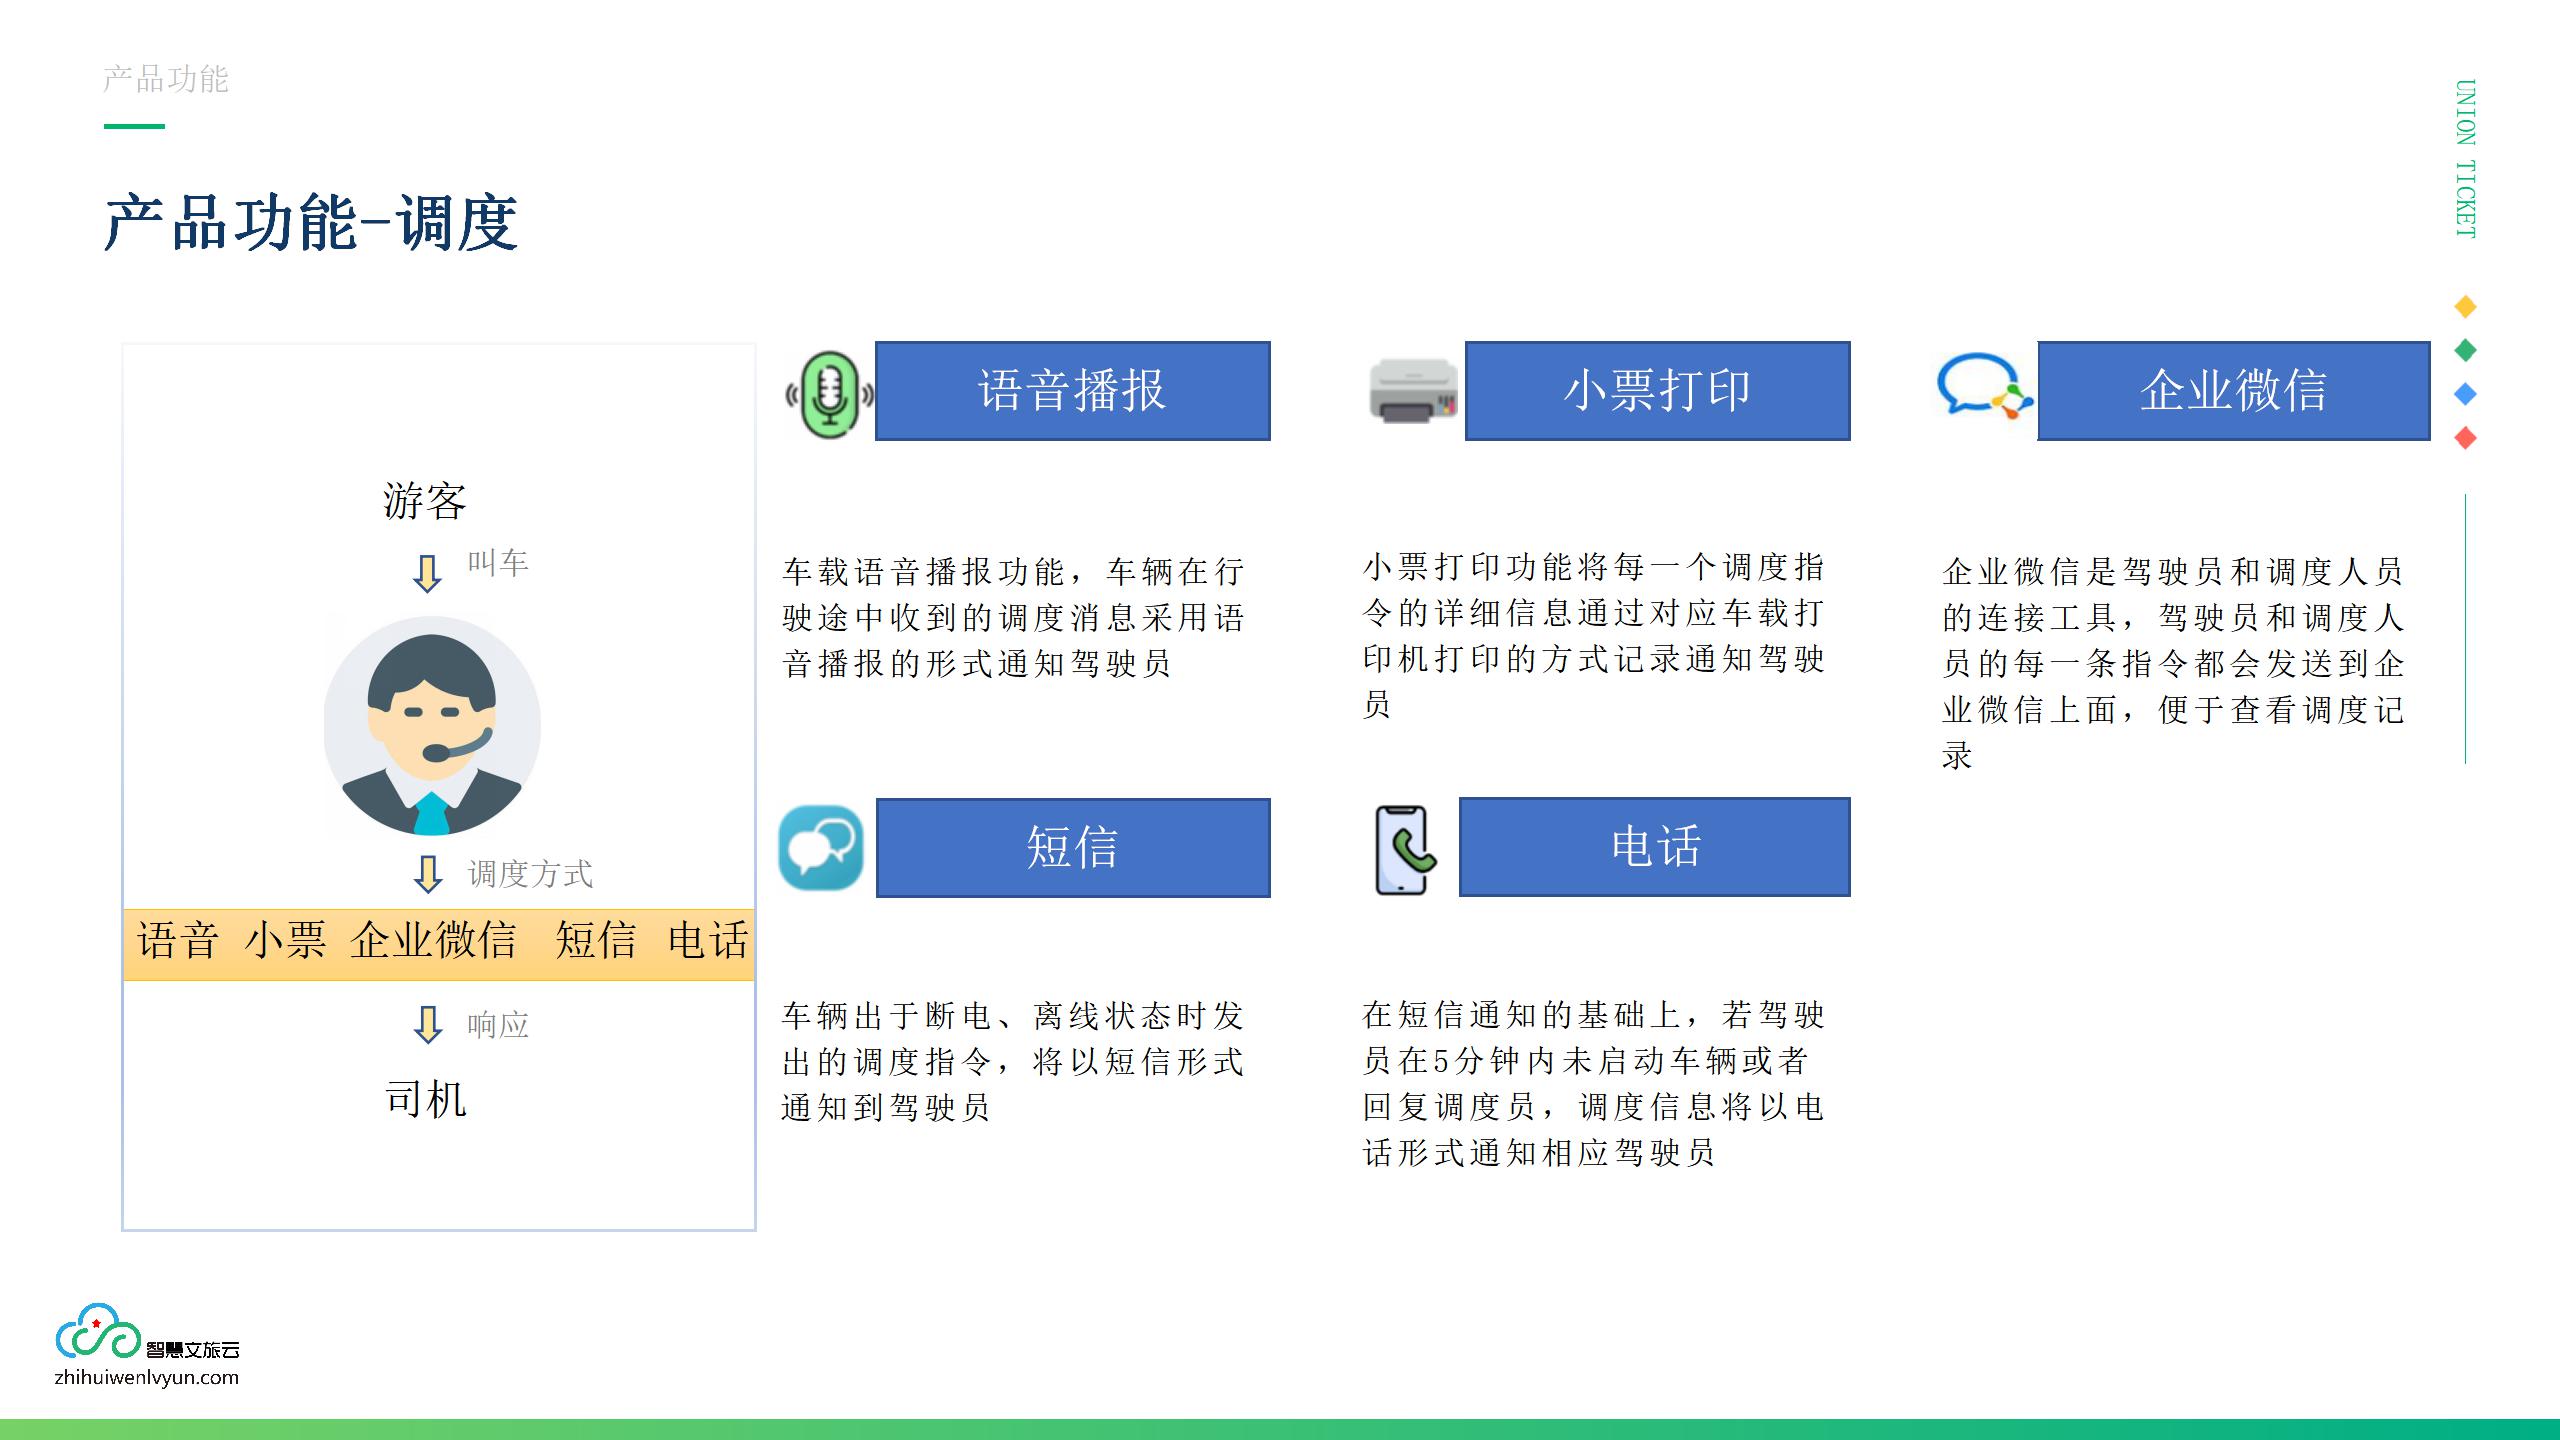This screenshot has width=2560, height=1440.
Task: Open the zhihuiwenlvyun.com link
Action: [147, 1377]
